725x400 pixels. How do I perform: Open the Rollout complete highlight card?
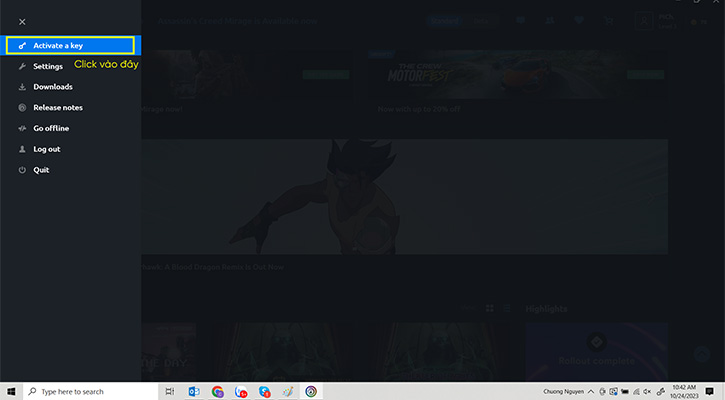coord(596,351)
